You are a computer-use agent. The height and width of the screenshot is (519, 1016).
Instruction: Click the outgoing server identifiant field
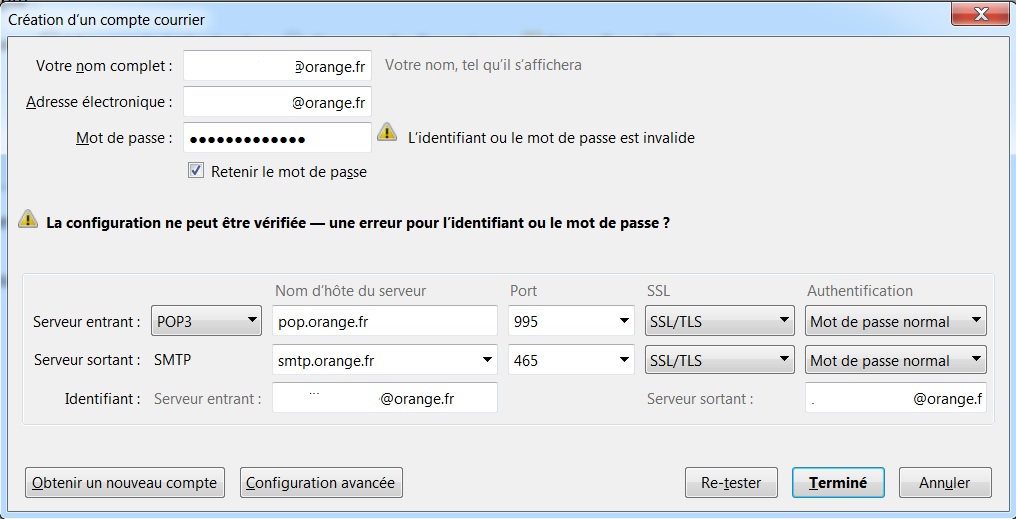coord(895,398)
